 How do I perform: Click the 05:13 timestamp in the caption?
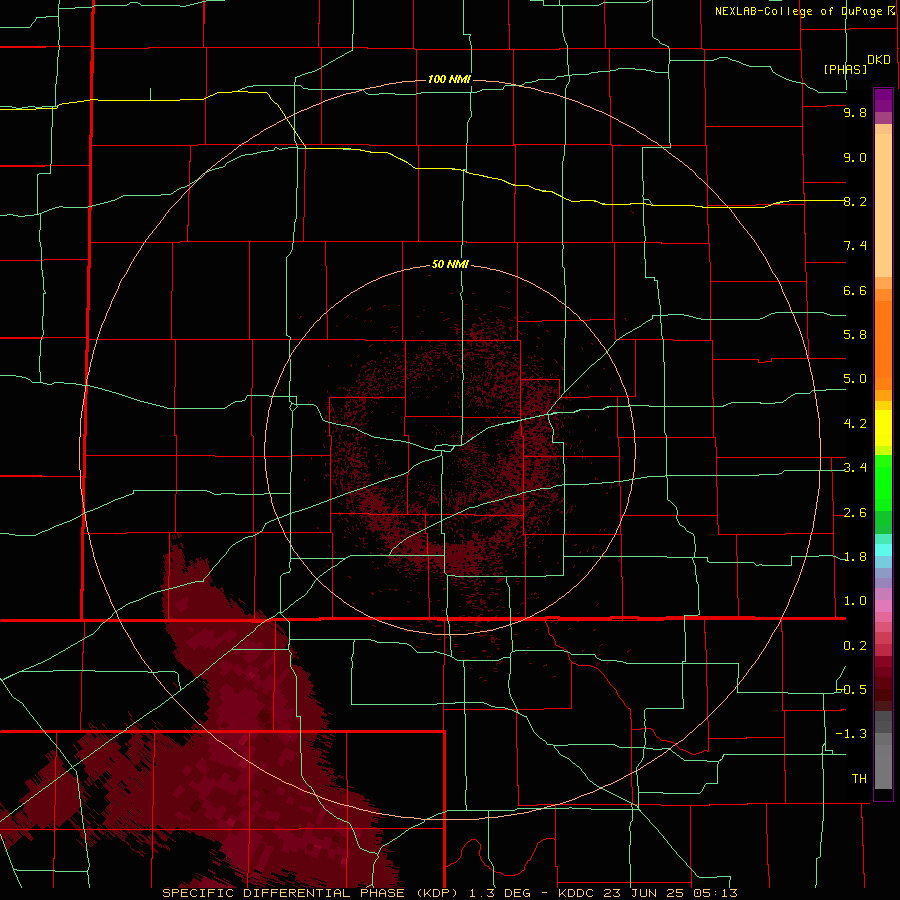pyautogui.click(x=715, y=893)
